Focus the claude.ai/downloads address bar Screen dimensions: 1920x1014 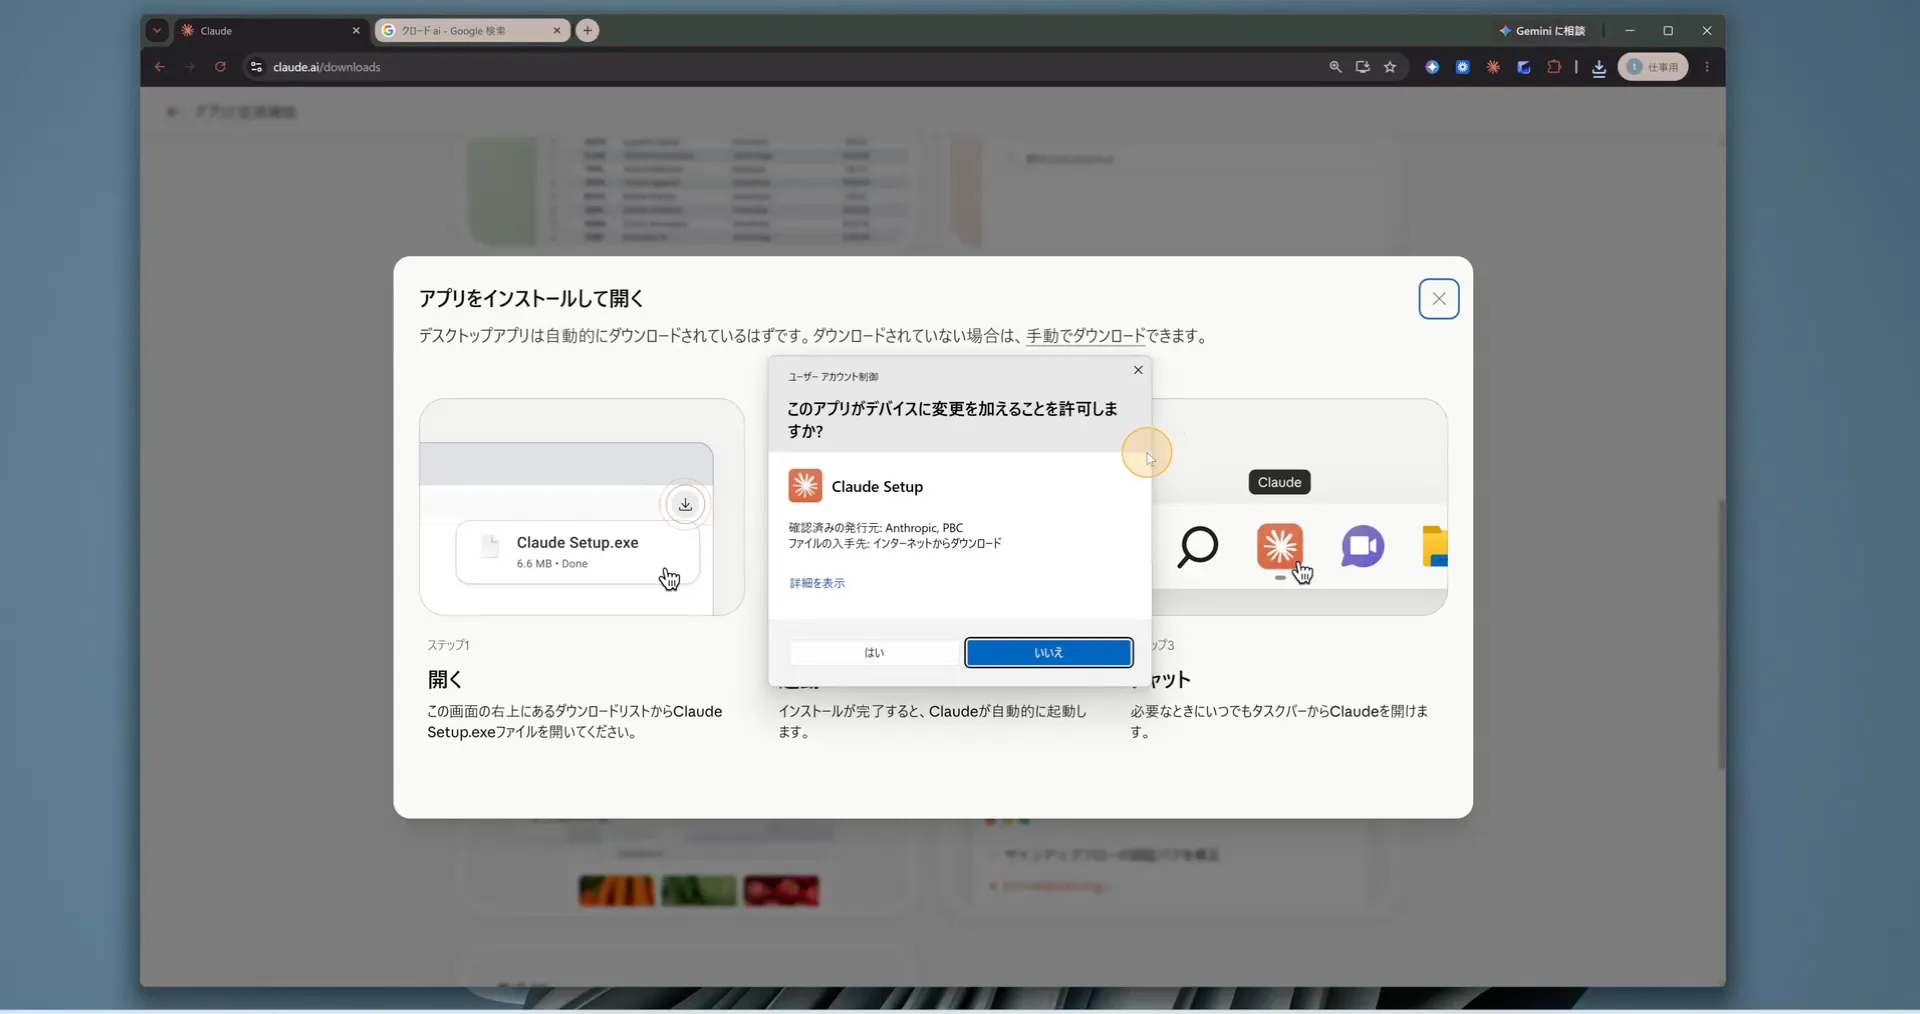tap(790, 67)
